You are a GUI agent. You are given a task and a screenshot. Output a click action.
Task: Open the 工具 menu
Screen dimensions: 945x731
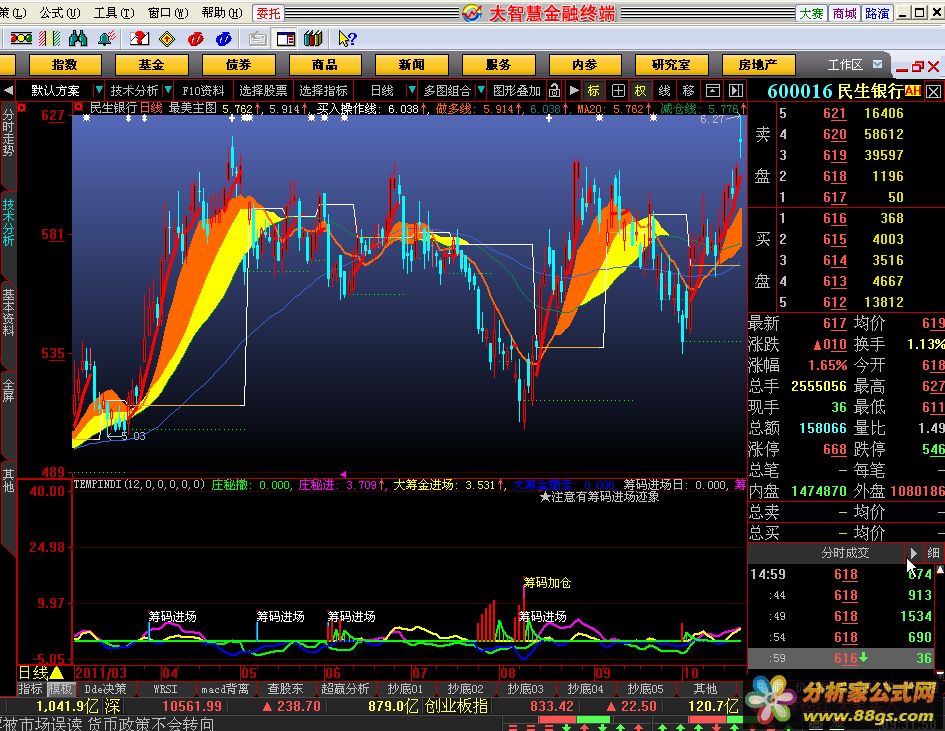click(113, 13)
